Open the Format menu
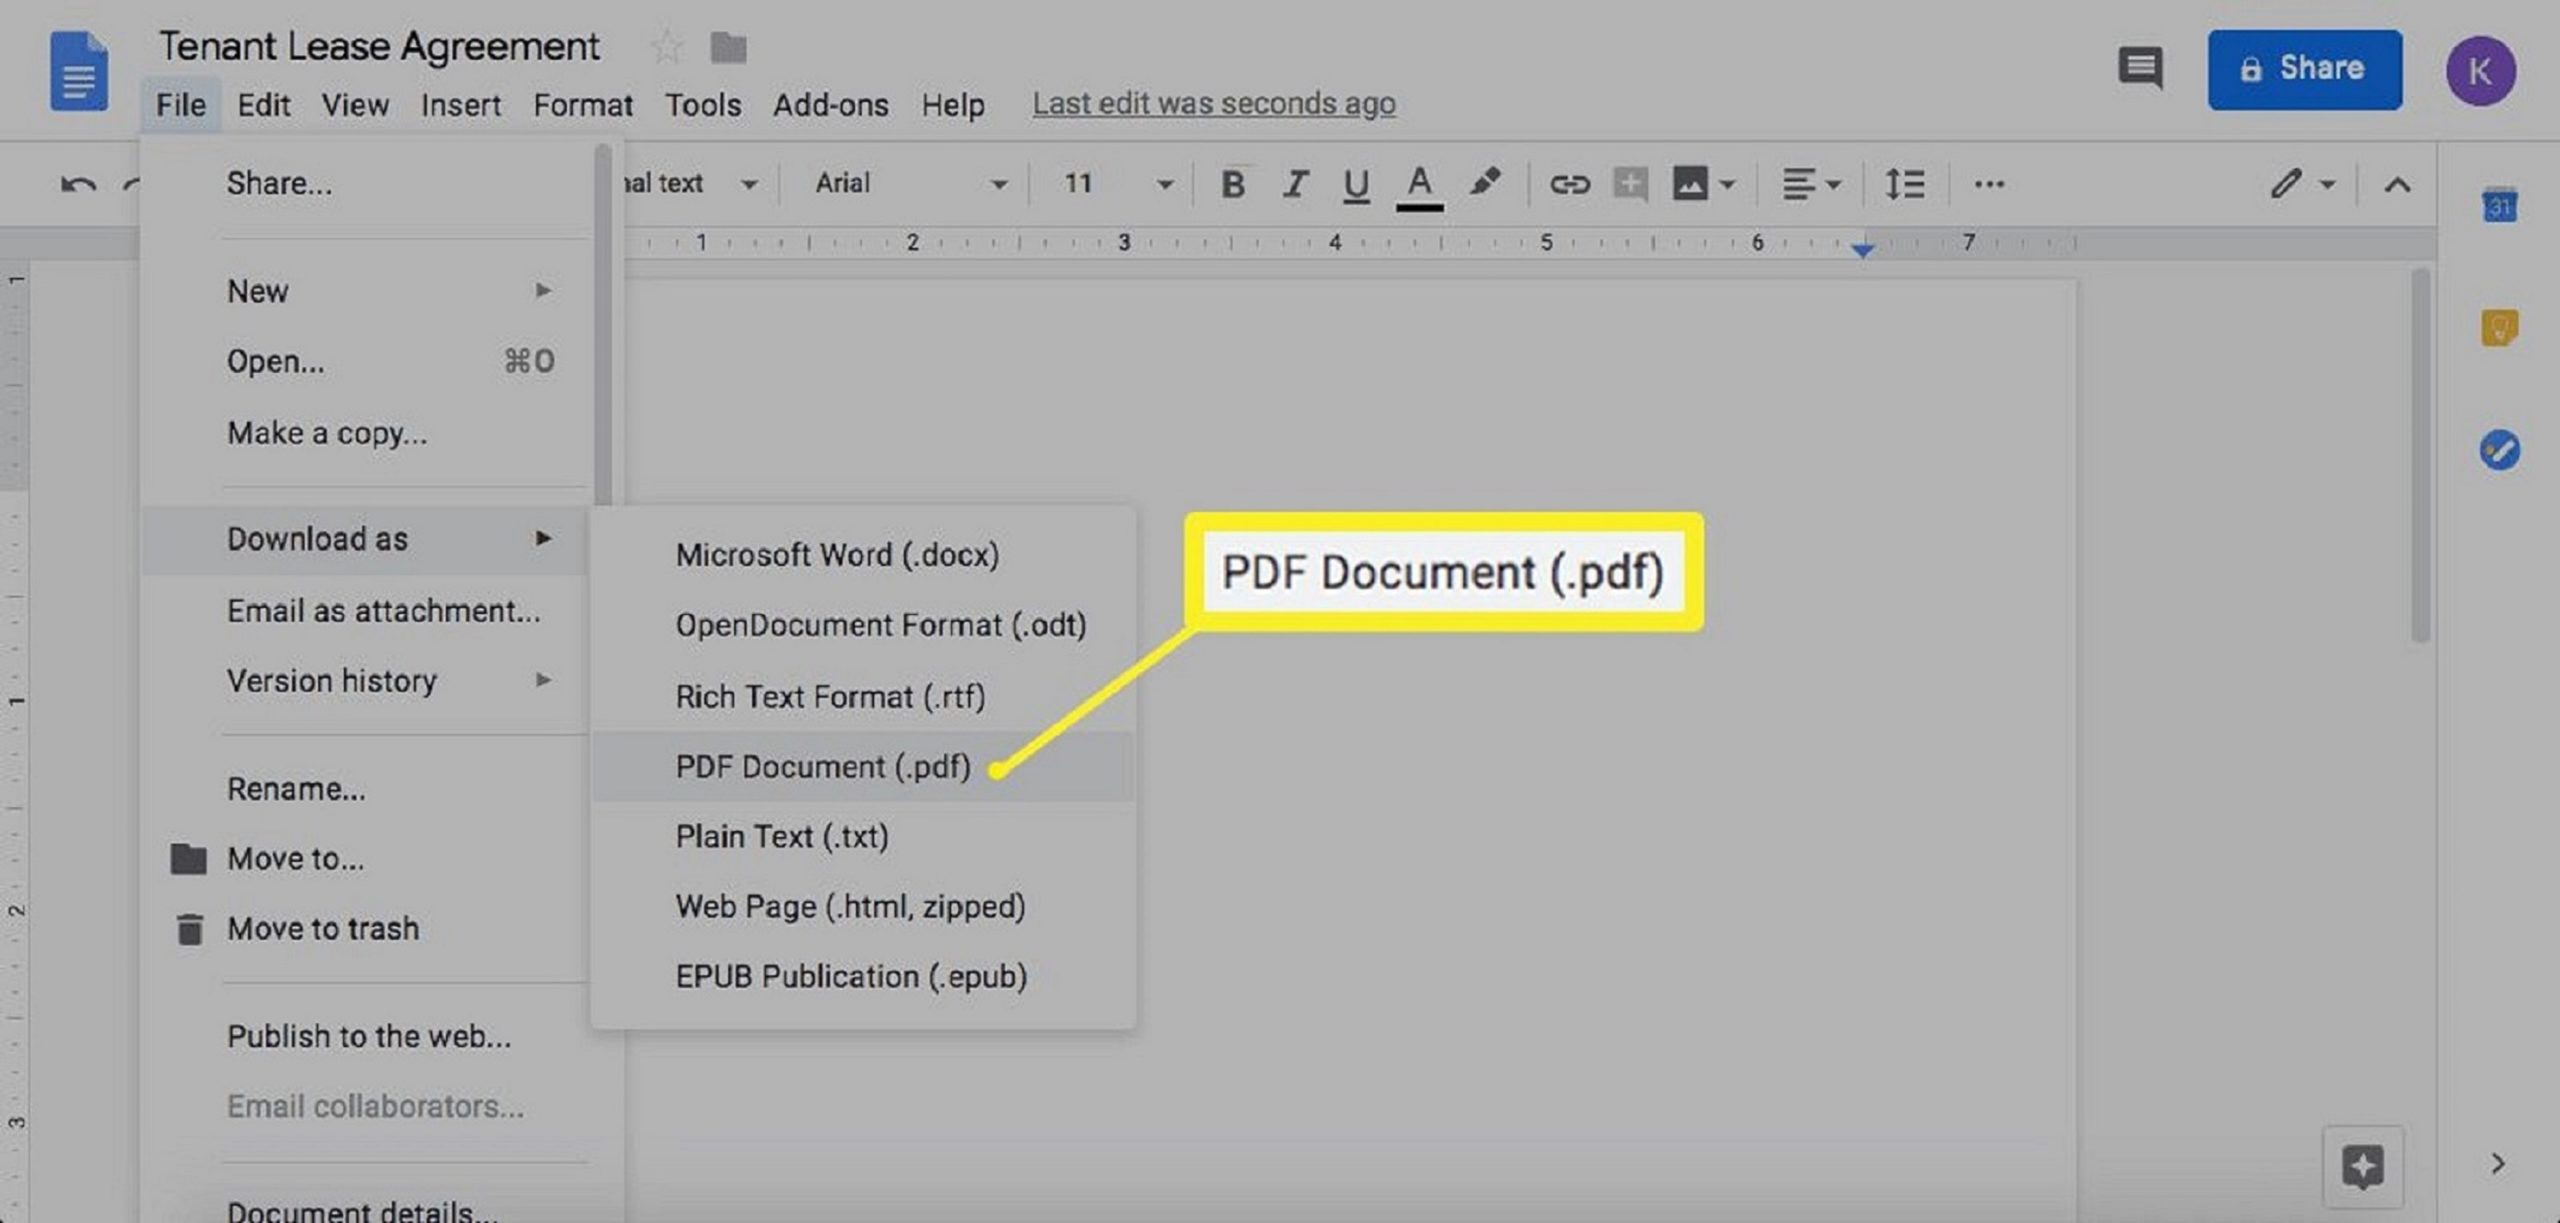 click(x=582, y=105)
